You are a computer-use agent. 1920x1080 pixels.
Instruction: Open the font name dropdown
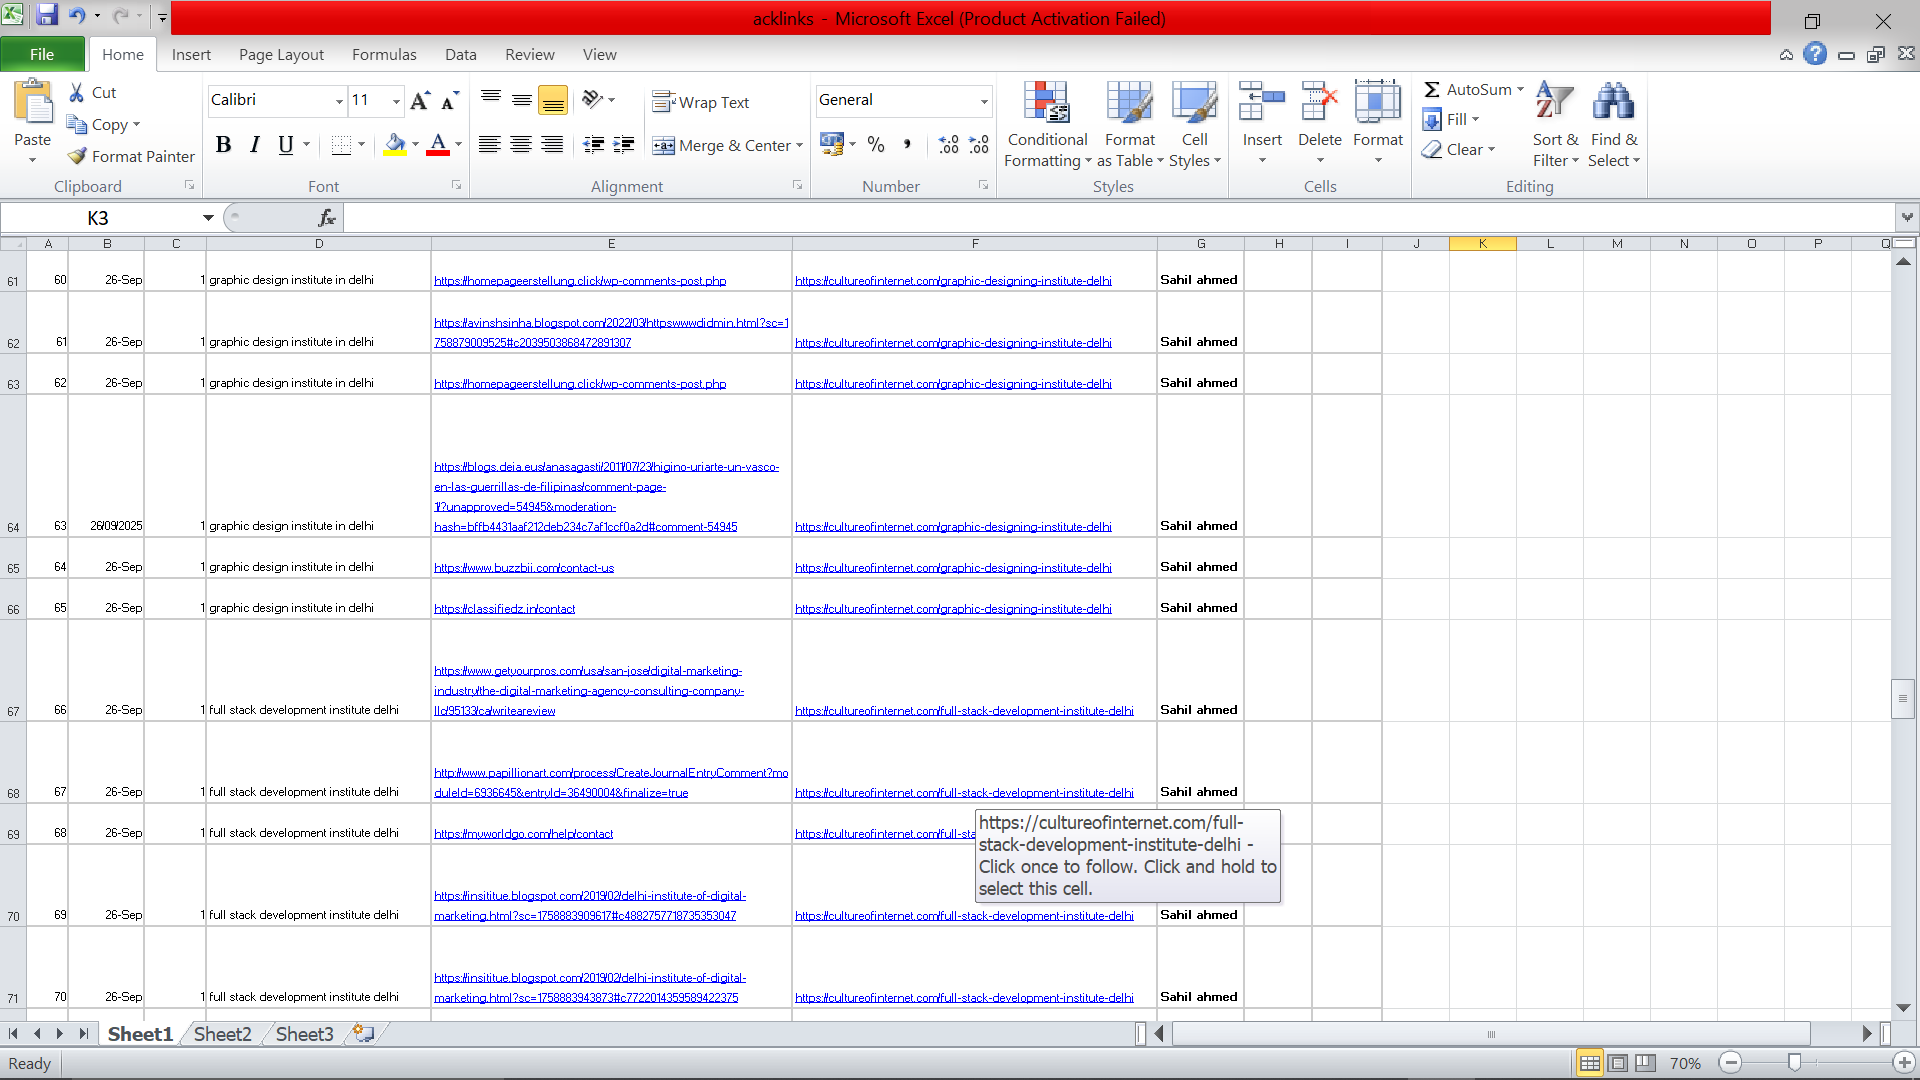pyautogui.click(x=339, y=100)
